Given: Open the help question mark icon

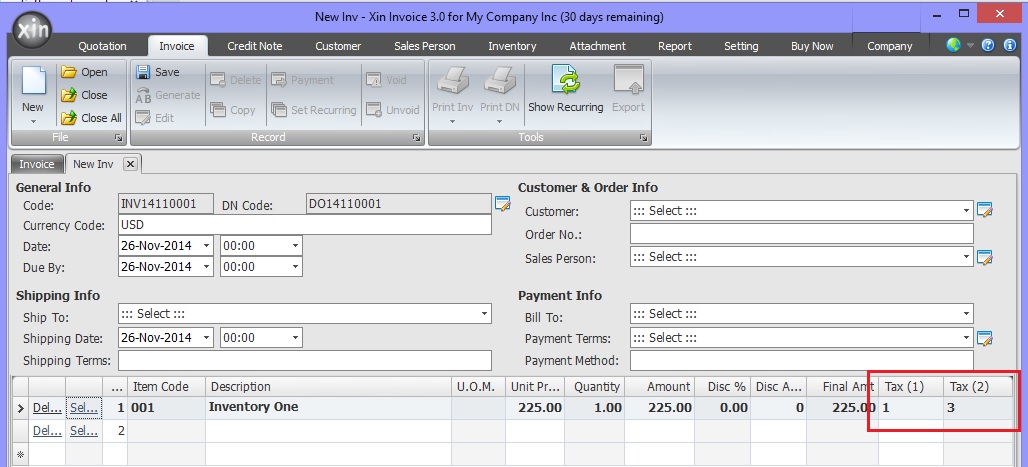Looking at the screenshot, I should pos(989,45).
